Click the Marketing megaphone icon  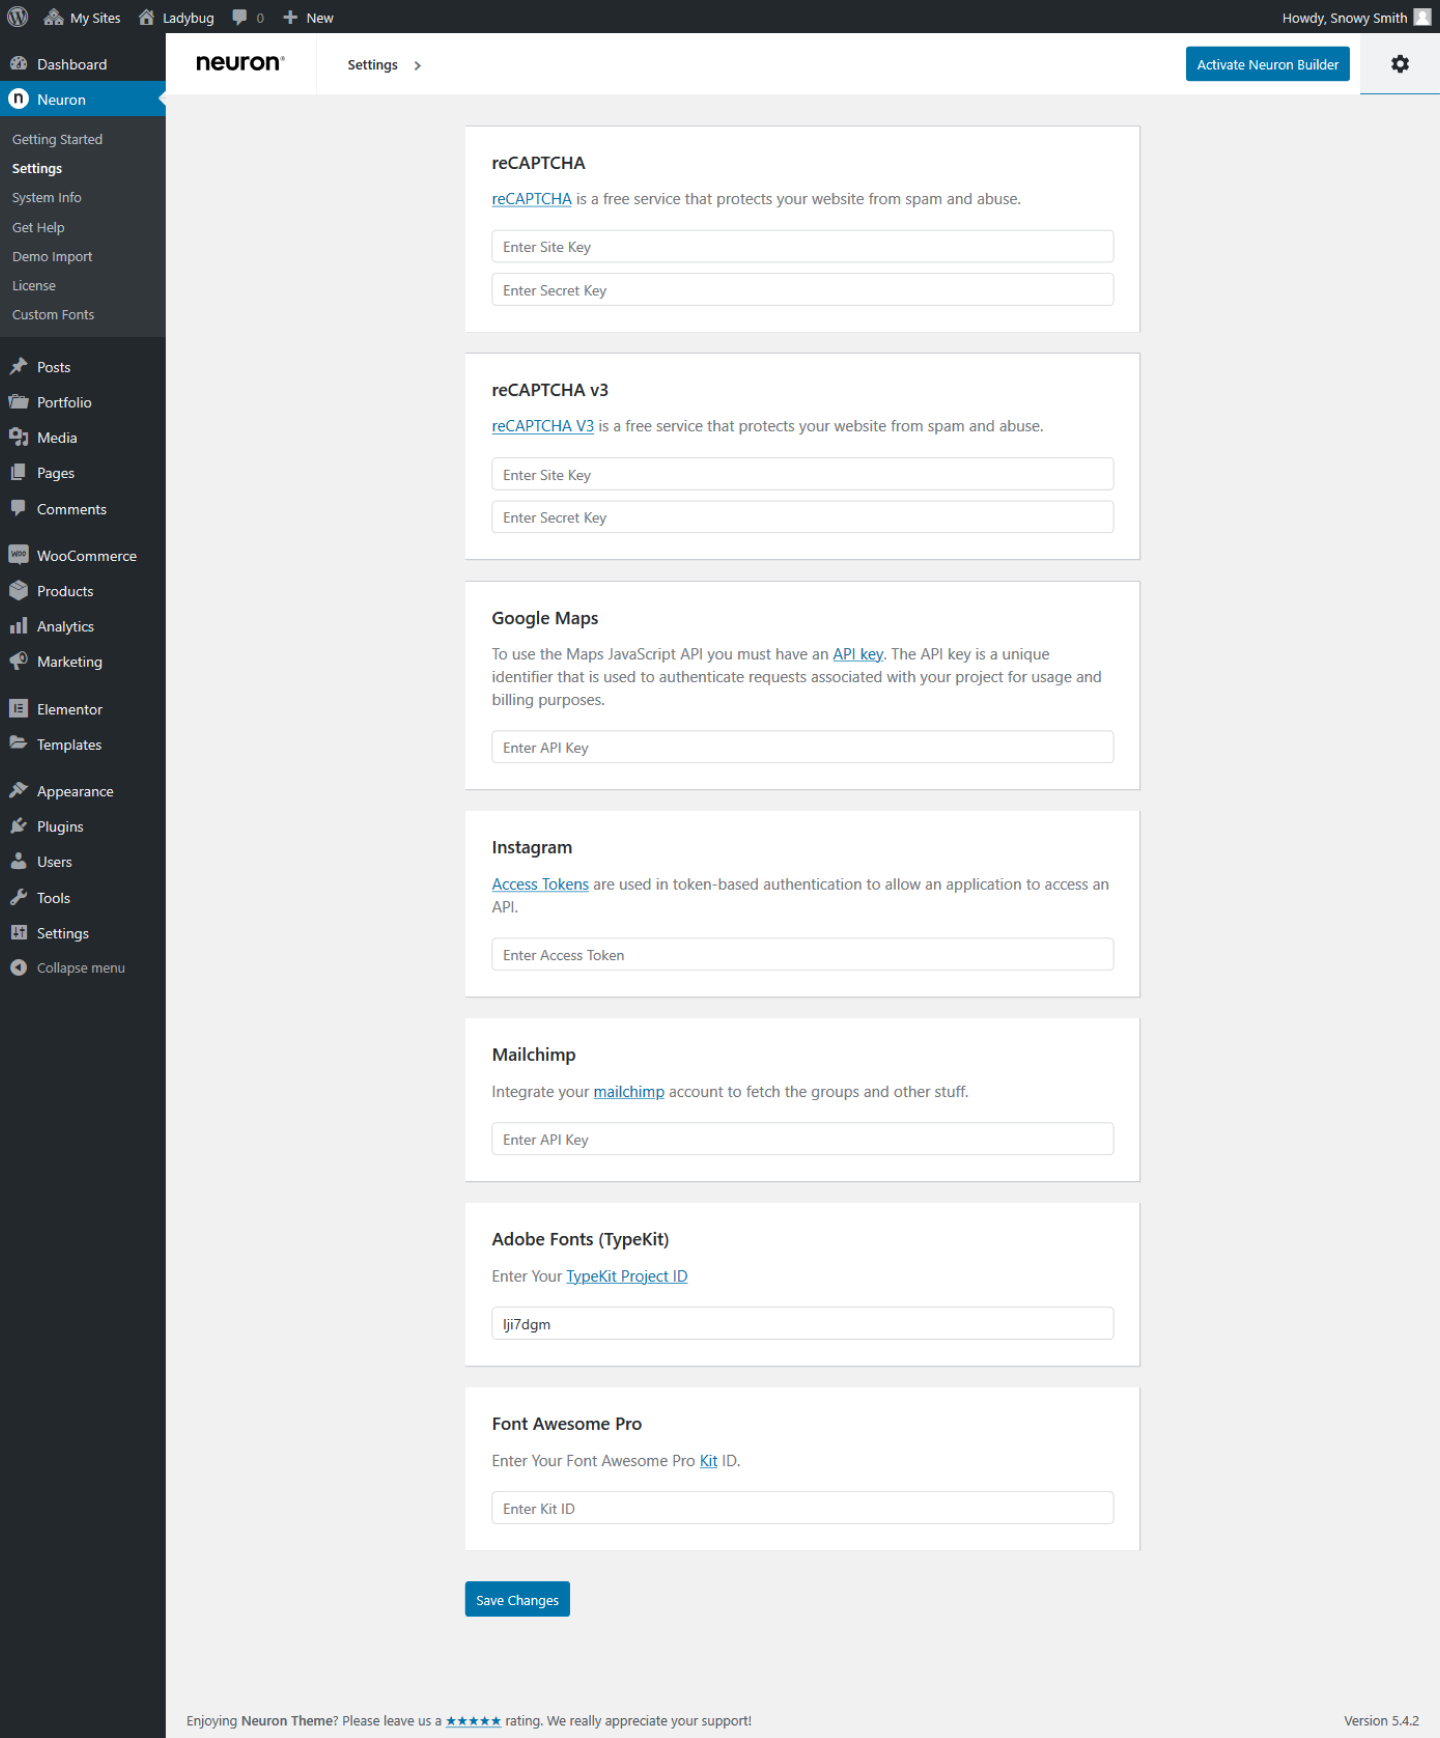(x=18, y=661)
